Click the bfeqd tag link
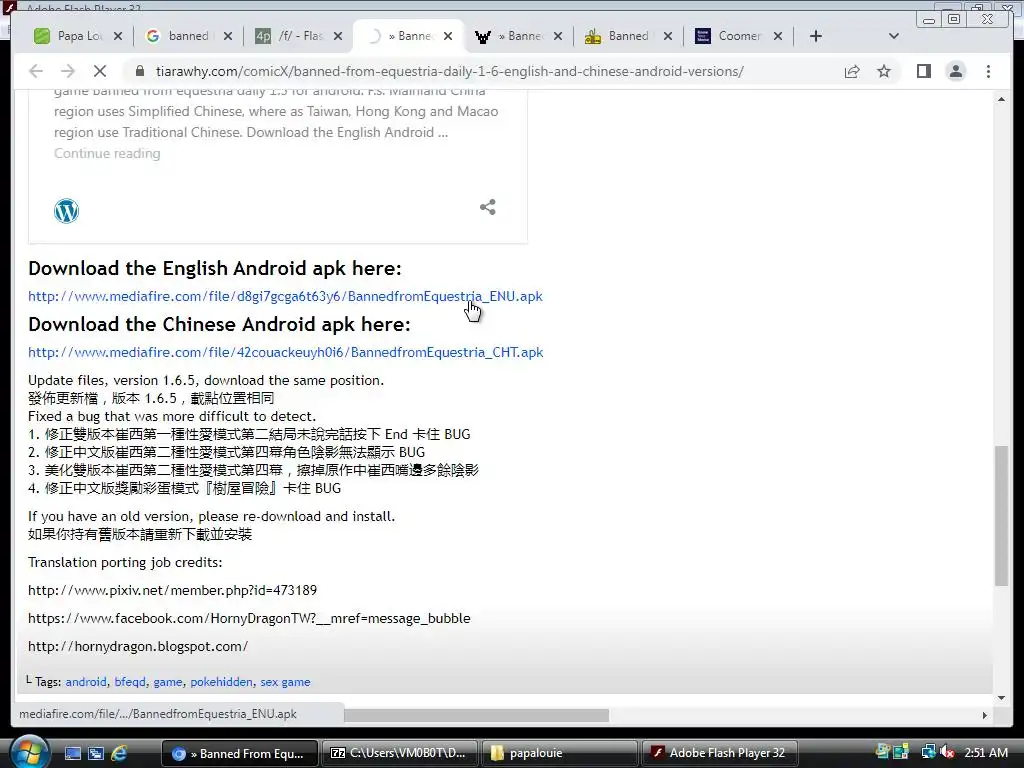1024x768 pixels. [x=130, y=682]
